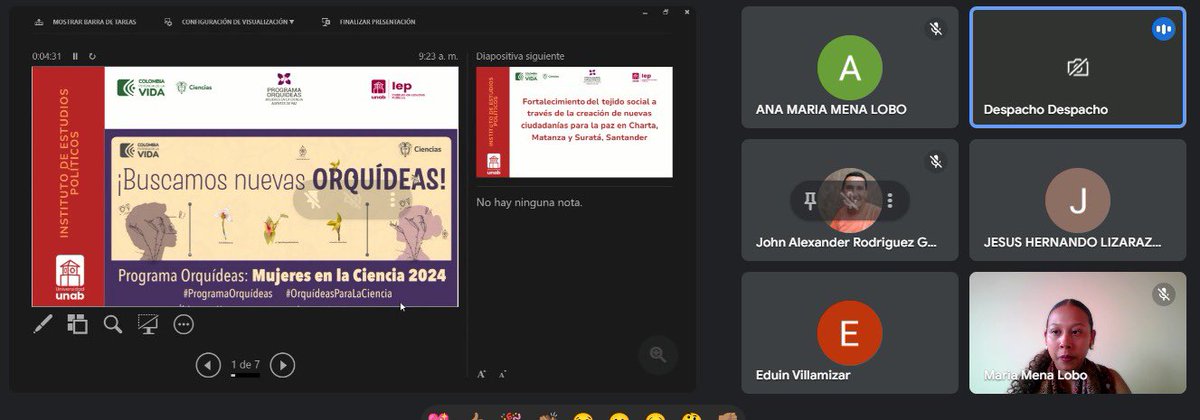Restart the presentation timer
Image resolution: width=1200 pixels, height=420 pixels.
(92, 56)
